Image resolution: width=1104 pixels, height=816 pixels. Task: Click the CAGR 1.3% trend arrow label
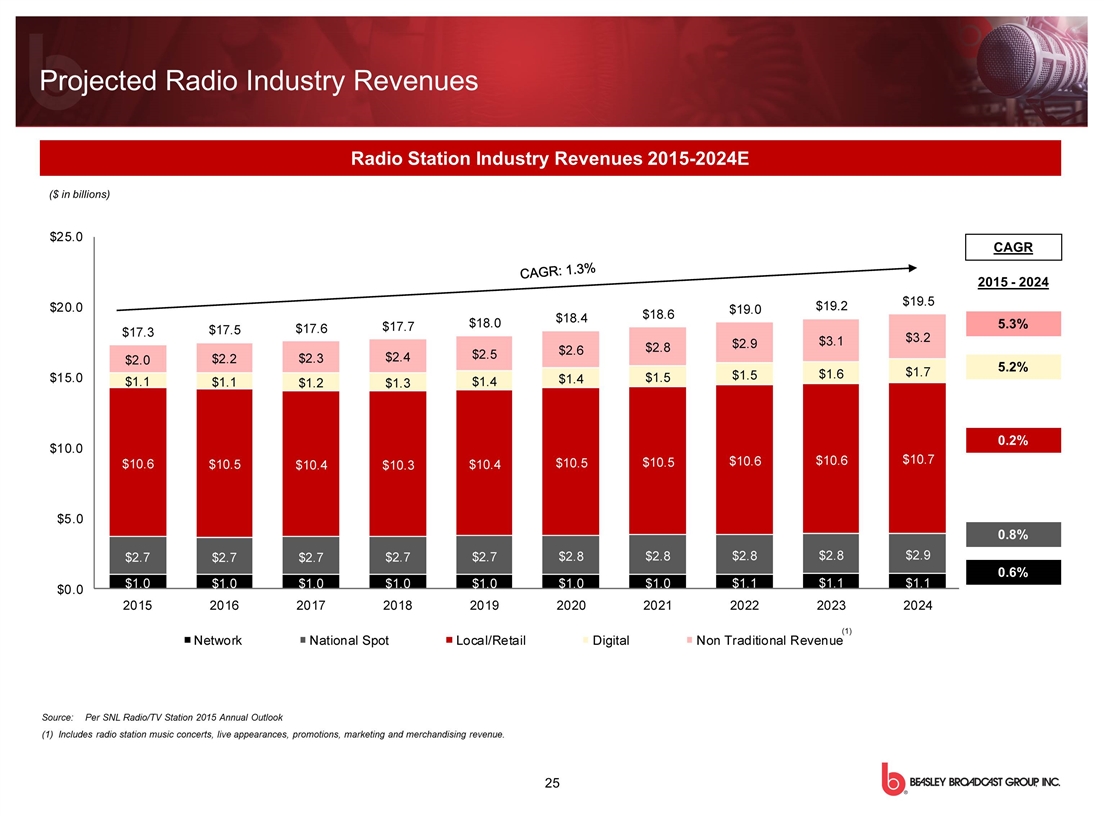[x=558, y=271]
